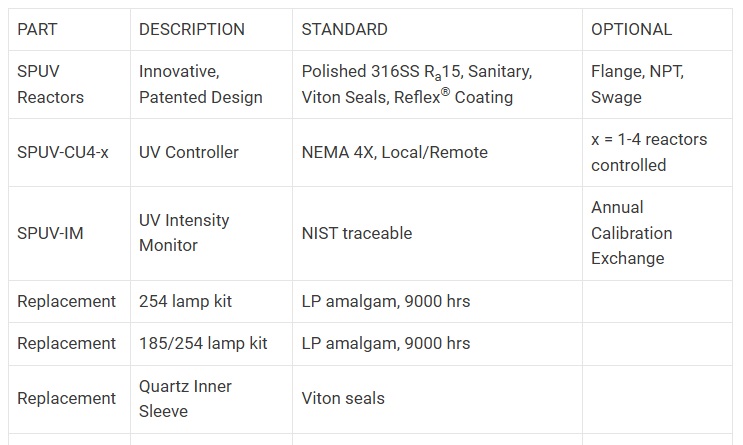Select the UV Controller description cell
Viewport: 743px width, 445px height.
(x=189, y=152)
